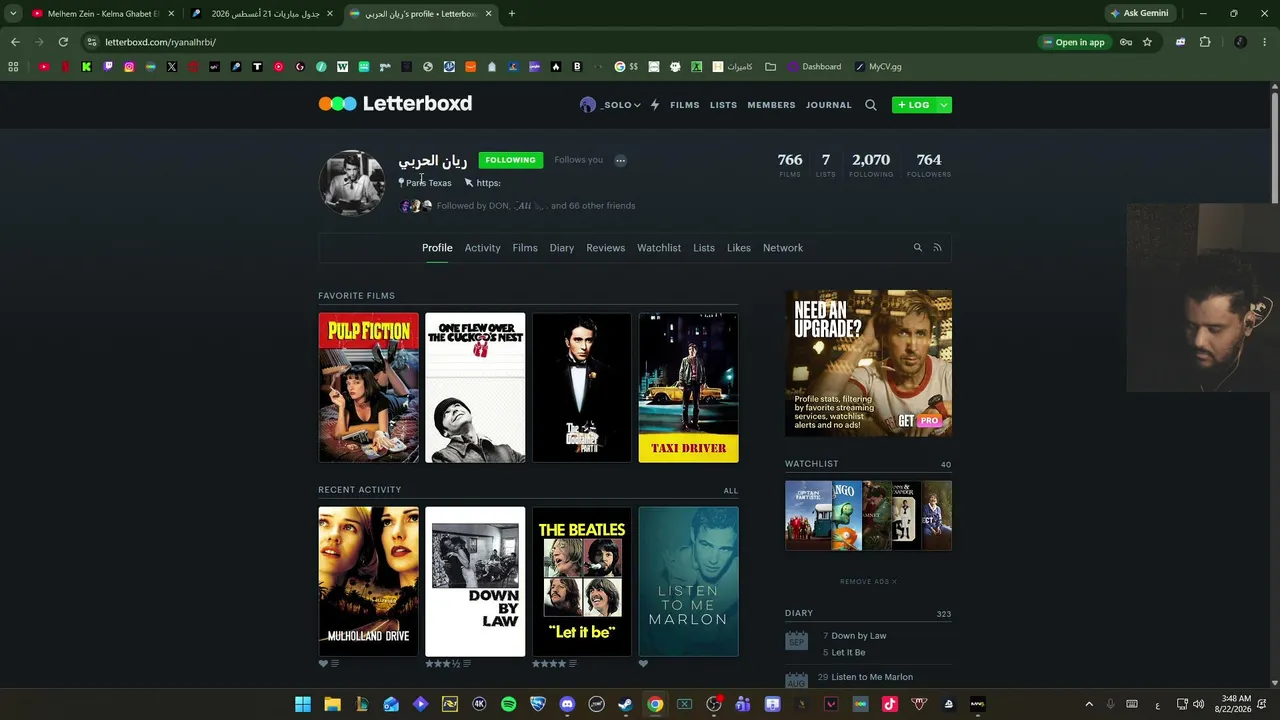This screenshot has width=1280, height=720.
Task: Open the apps grid in bookmarks bar
Action: [13, 67]
